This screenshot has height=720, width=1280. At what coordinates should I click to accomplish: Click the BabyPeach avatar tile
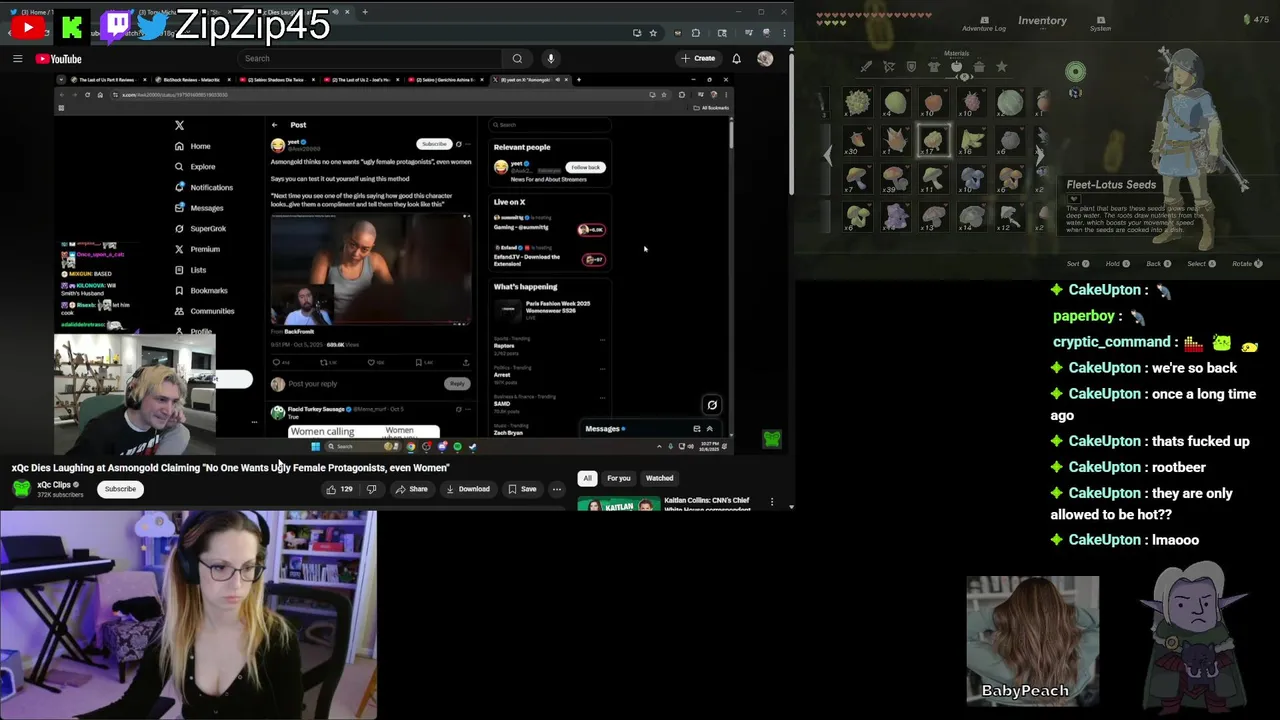pos(1032,640)
